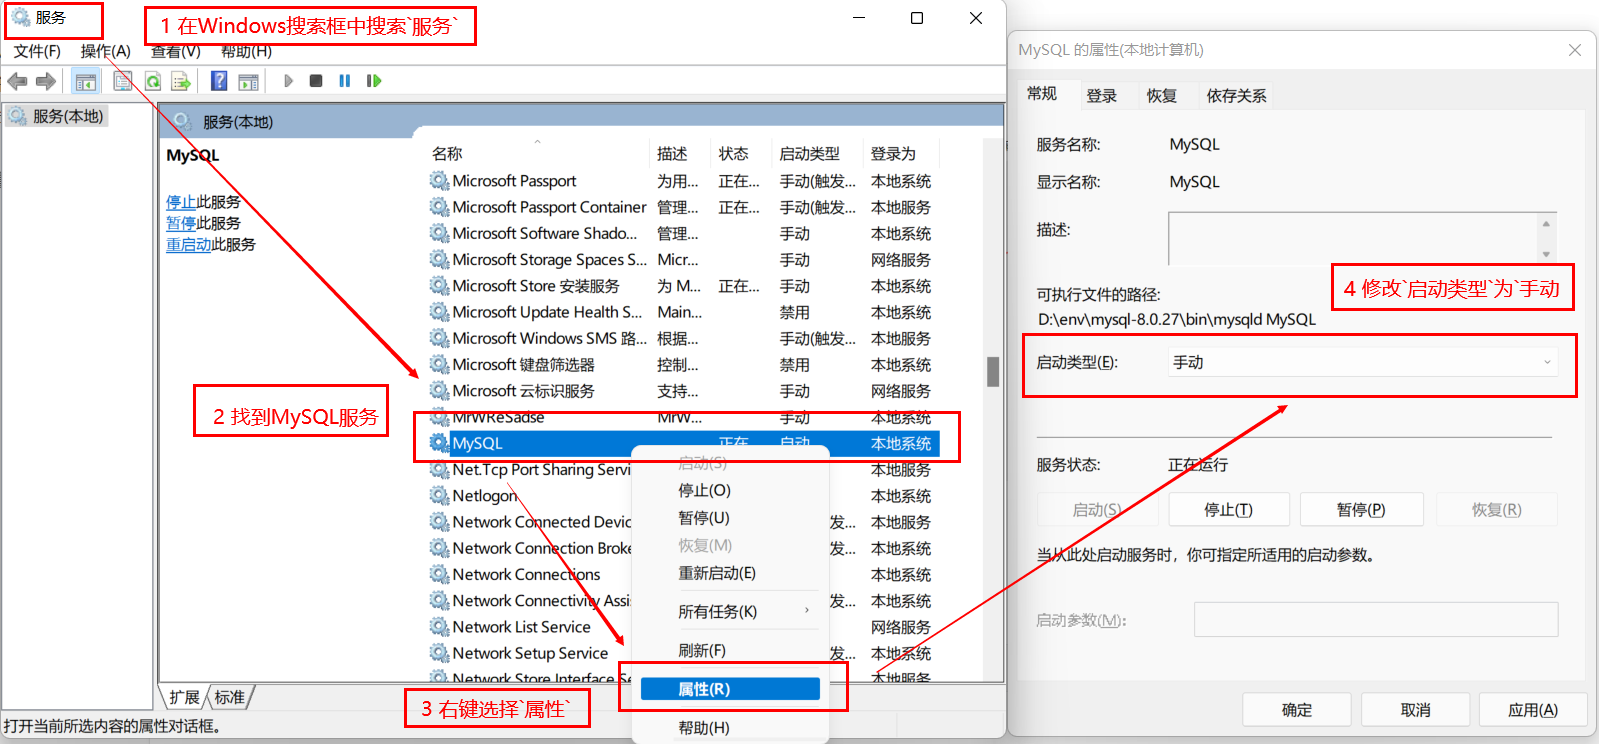Click gear icon of Microsoft 云标识服务 row
This screenshot has height=744, width=1599.
coord(439,390)
